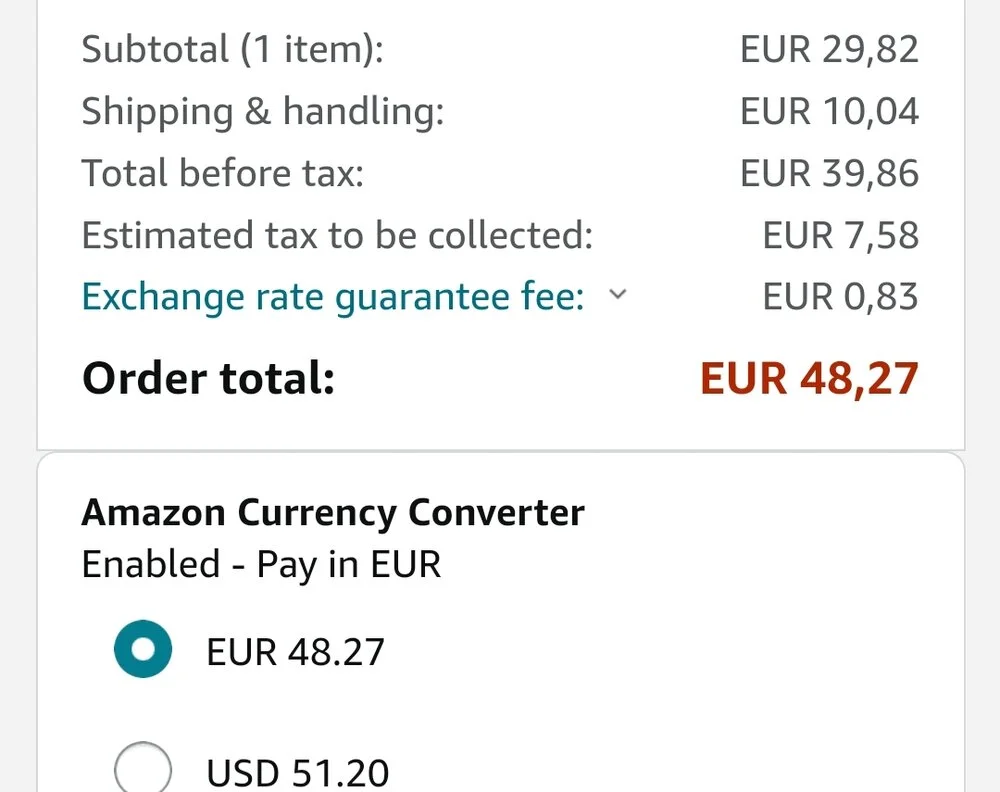Click the EUR 39,86 pre-tax amount

828,173
